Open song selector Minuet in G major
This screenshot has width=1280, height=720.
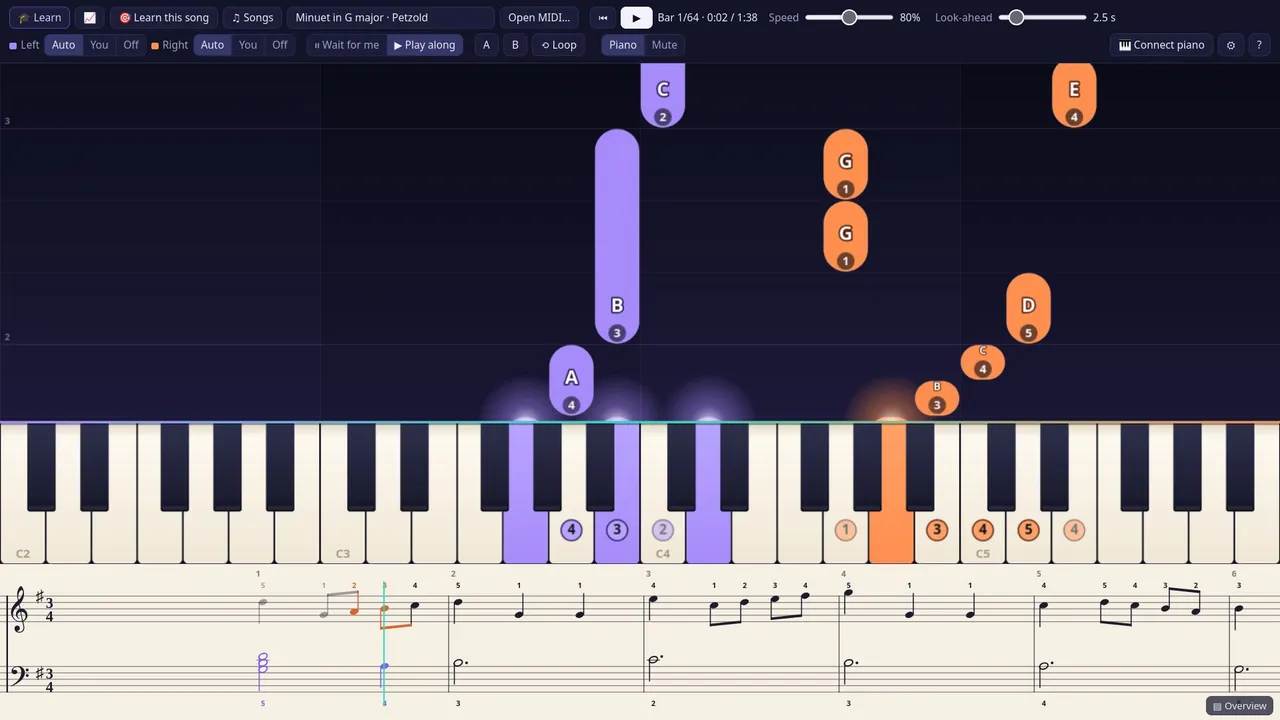coord(390,17)
